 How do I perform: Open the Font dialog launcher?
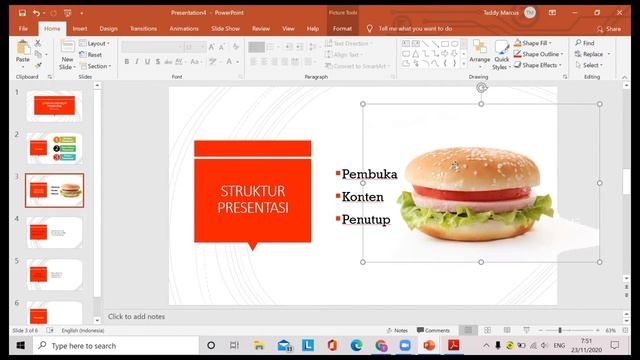[x=240, y=77]
